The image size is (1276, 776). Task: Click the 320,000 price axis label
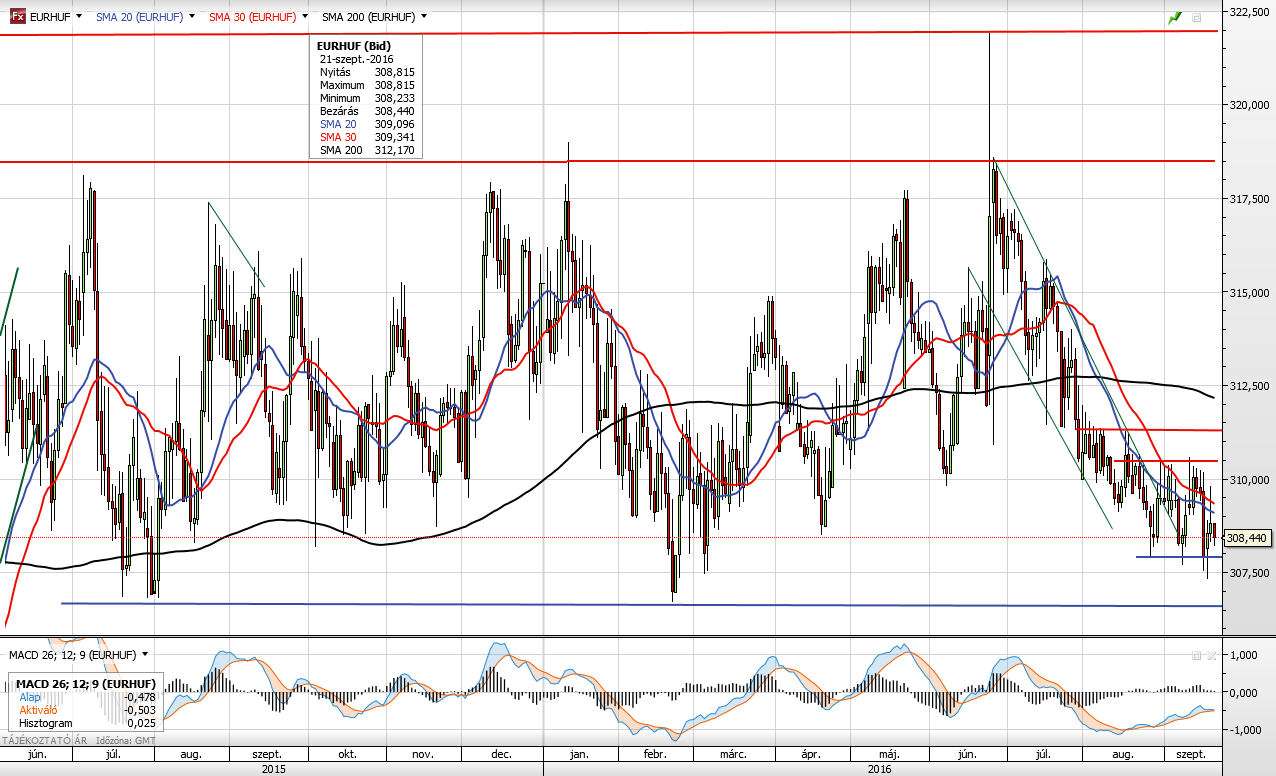1249,105
